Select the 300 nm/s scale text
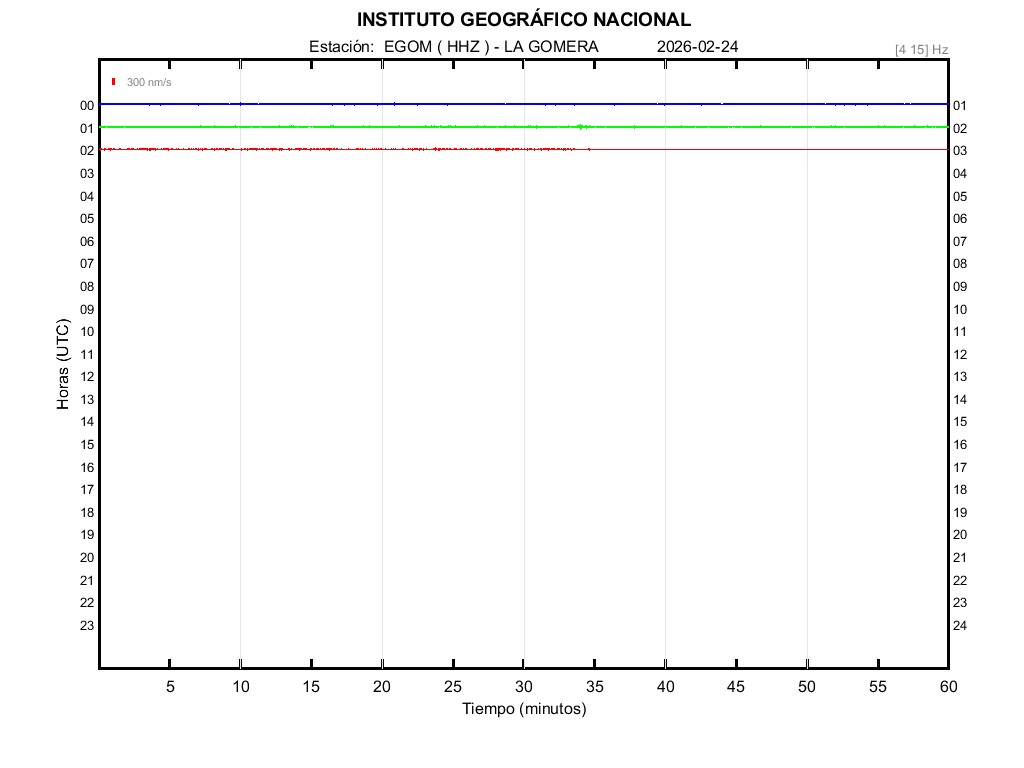Screen dimensions: 1024x768 pyautogui.click(x=149, y=82)
